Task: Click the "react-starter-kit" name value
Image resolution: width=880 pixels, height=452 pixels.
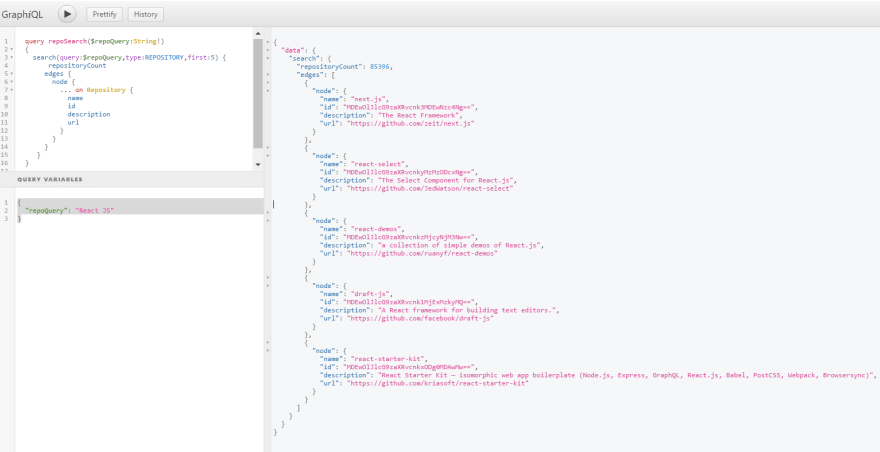Action: coord(389,359)
